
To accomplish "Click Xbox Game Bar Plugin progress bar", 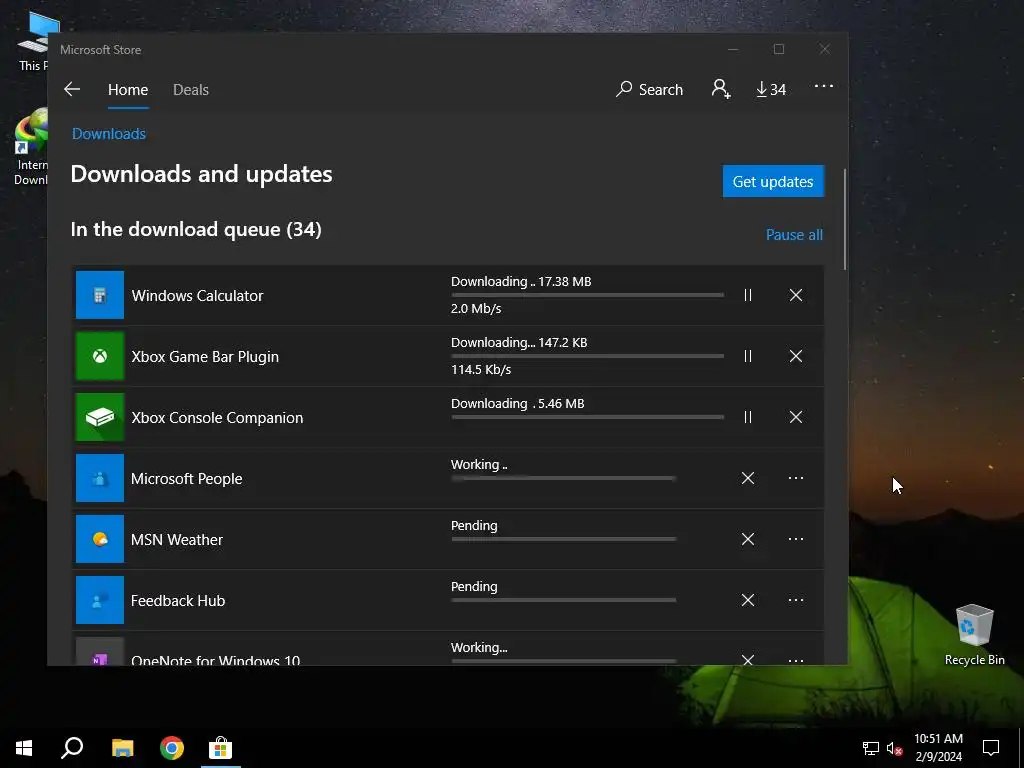I will click(x=587, y=356).
